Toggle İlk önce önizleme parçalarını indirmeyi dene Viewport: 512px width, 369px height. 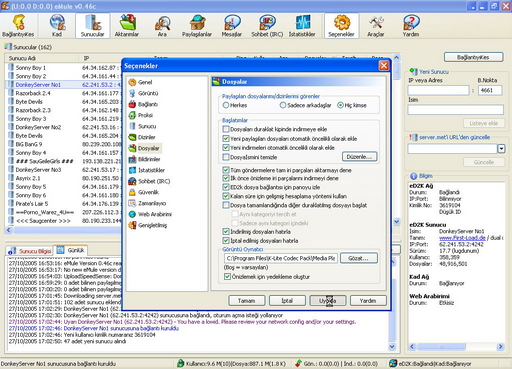[226, 178]
